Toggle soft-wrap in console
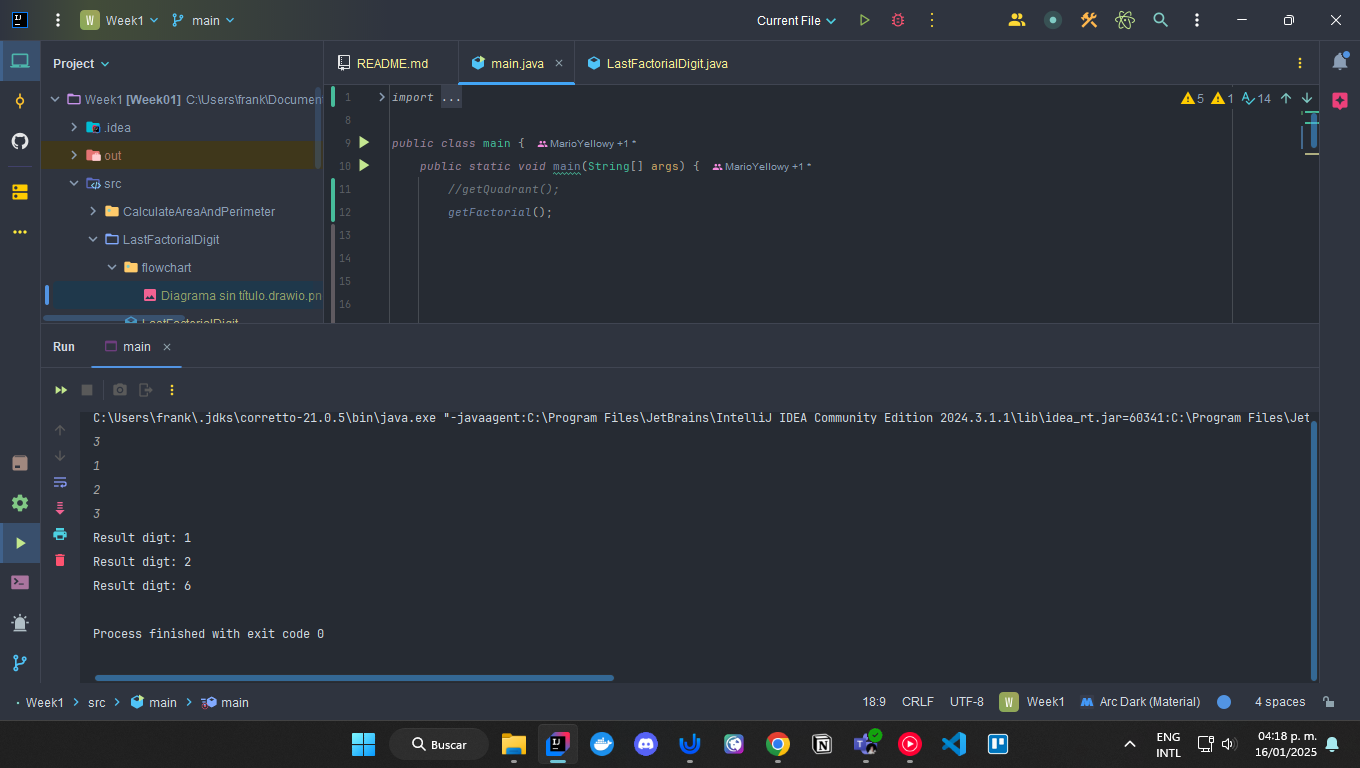This screenshot has height=768, width=1360. coord(60,482)
